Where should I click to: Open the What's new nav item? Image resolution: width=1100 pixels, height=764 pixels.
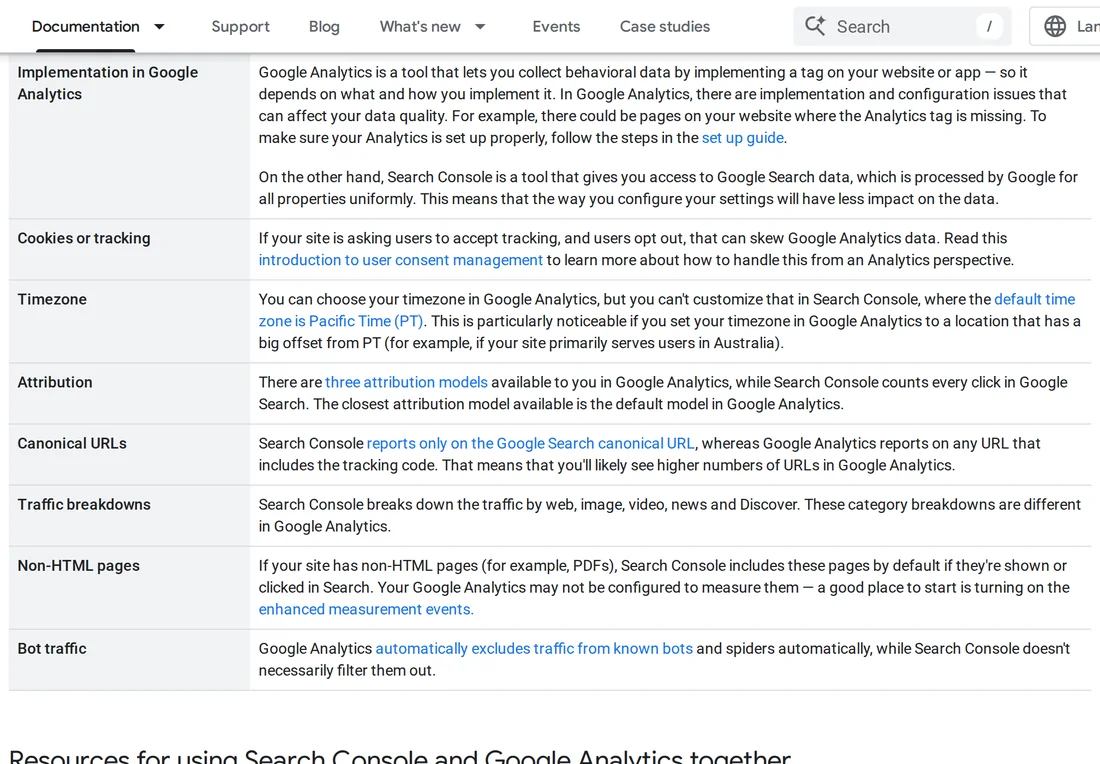420,27
